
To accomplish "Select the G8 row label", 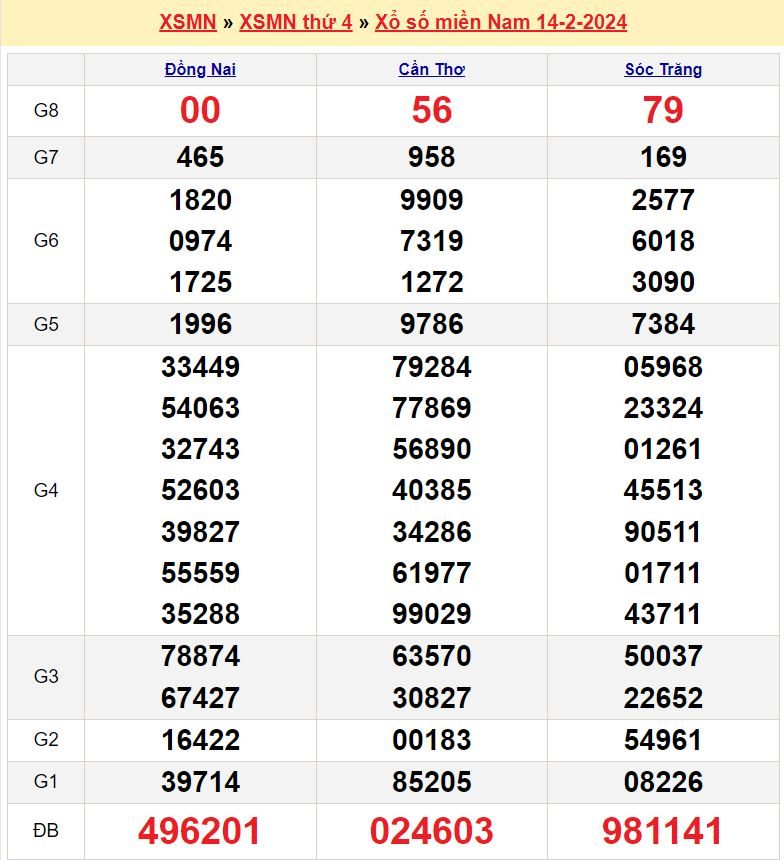I will coord(46,110).
